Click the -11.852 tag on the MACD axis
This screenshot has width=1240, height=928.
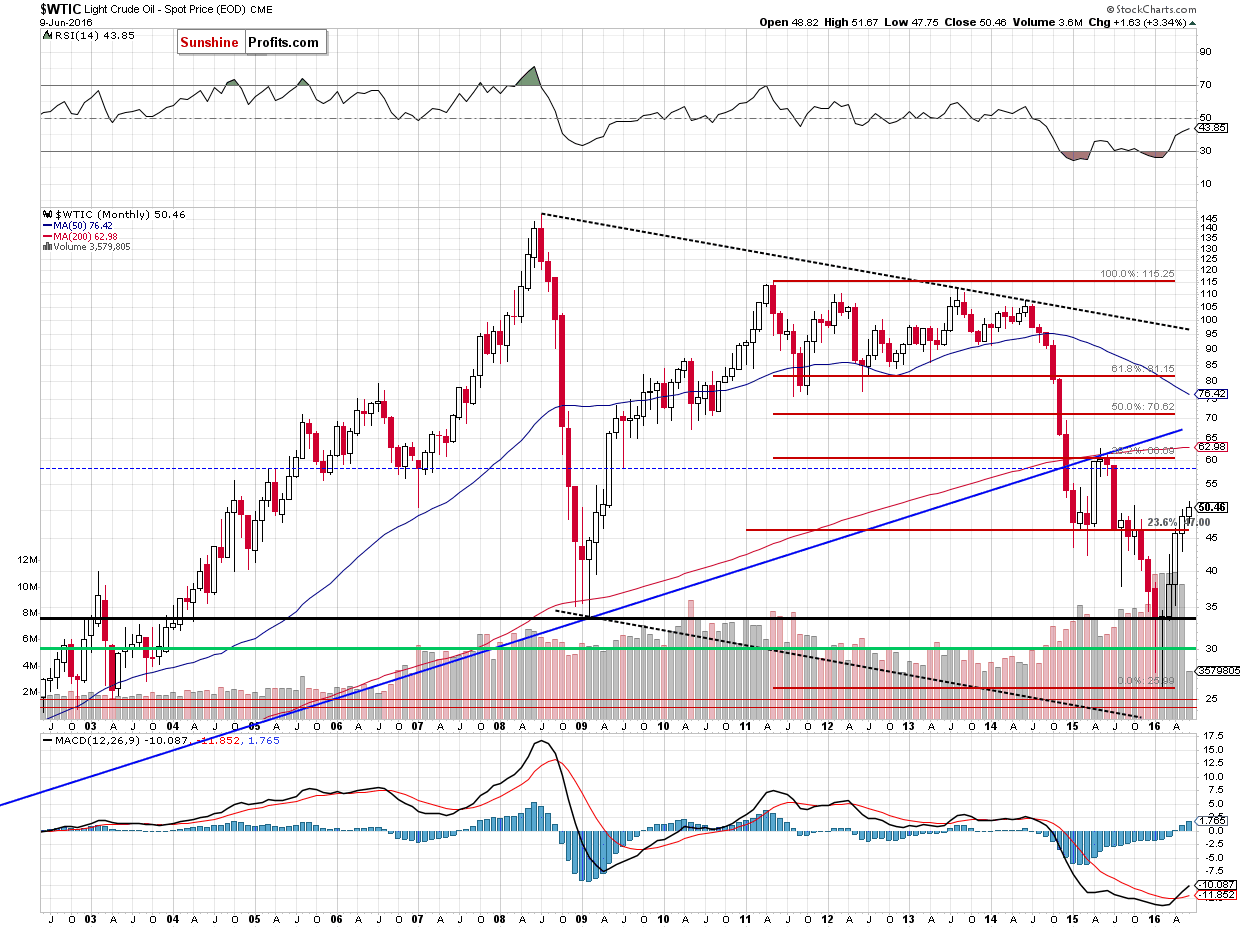click(x=1216, y=895)
